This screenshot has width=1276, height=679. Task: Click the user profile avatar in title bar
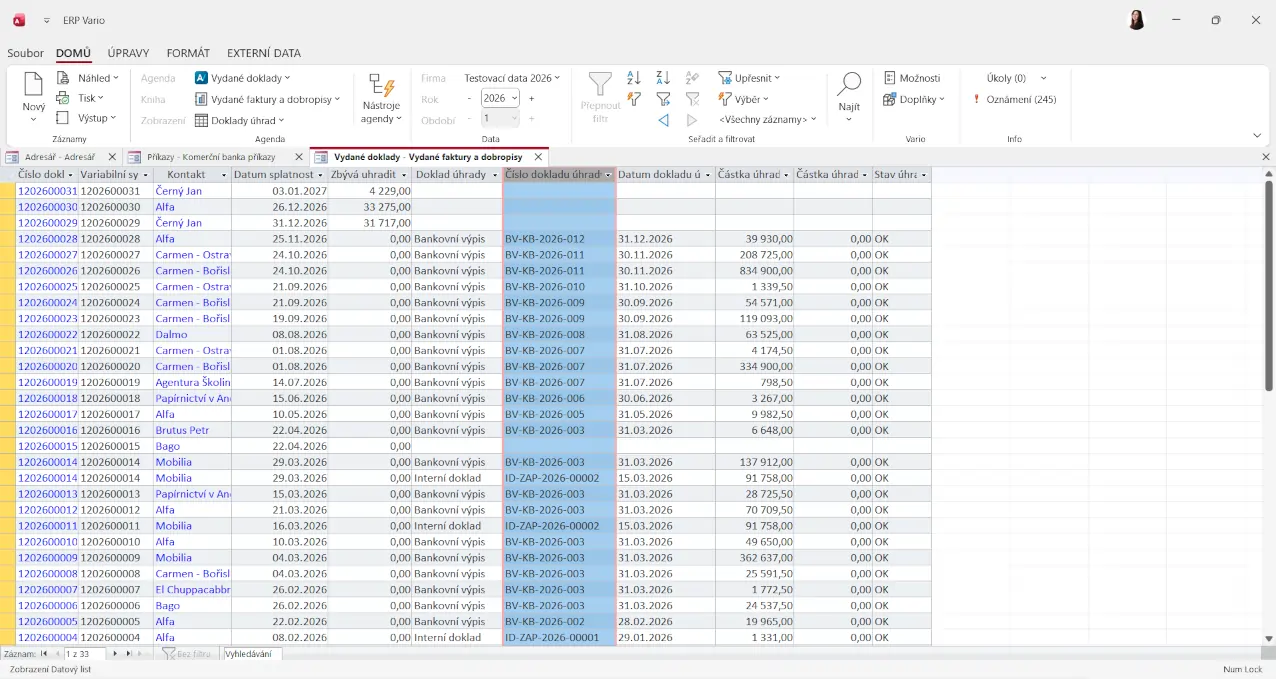pos(1136,20)
